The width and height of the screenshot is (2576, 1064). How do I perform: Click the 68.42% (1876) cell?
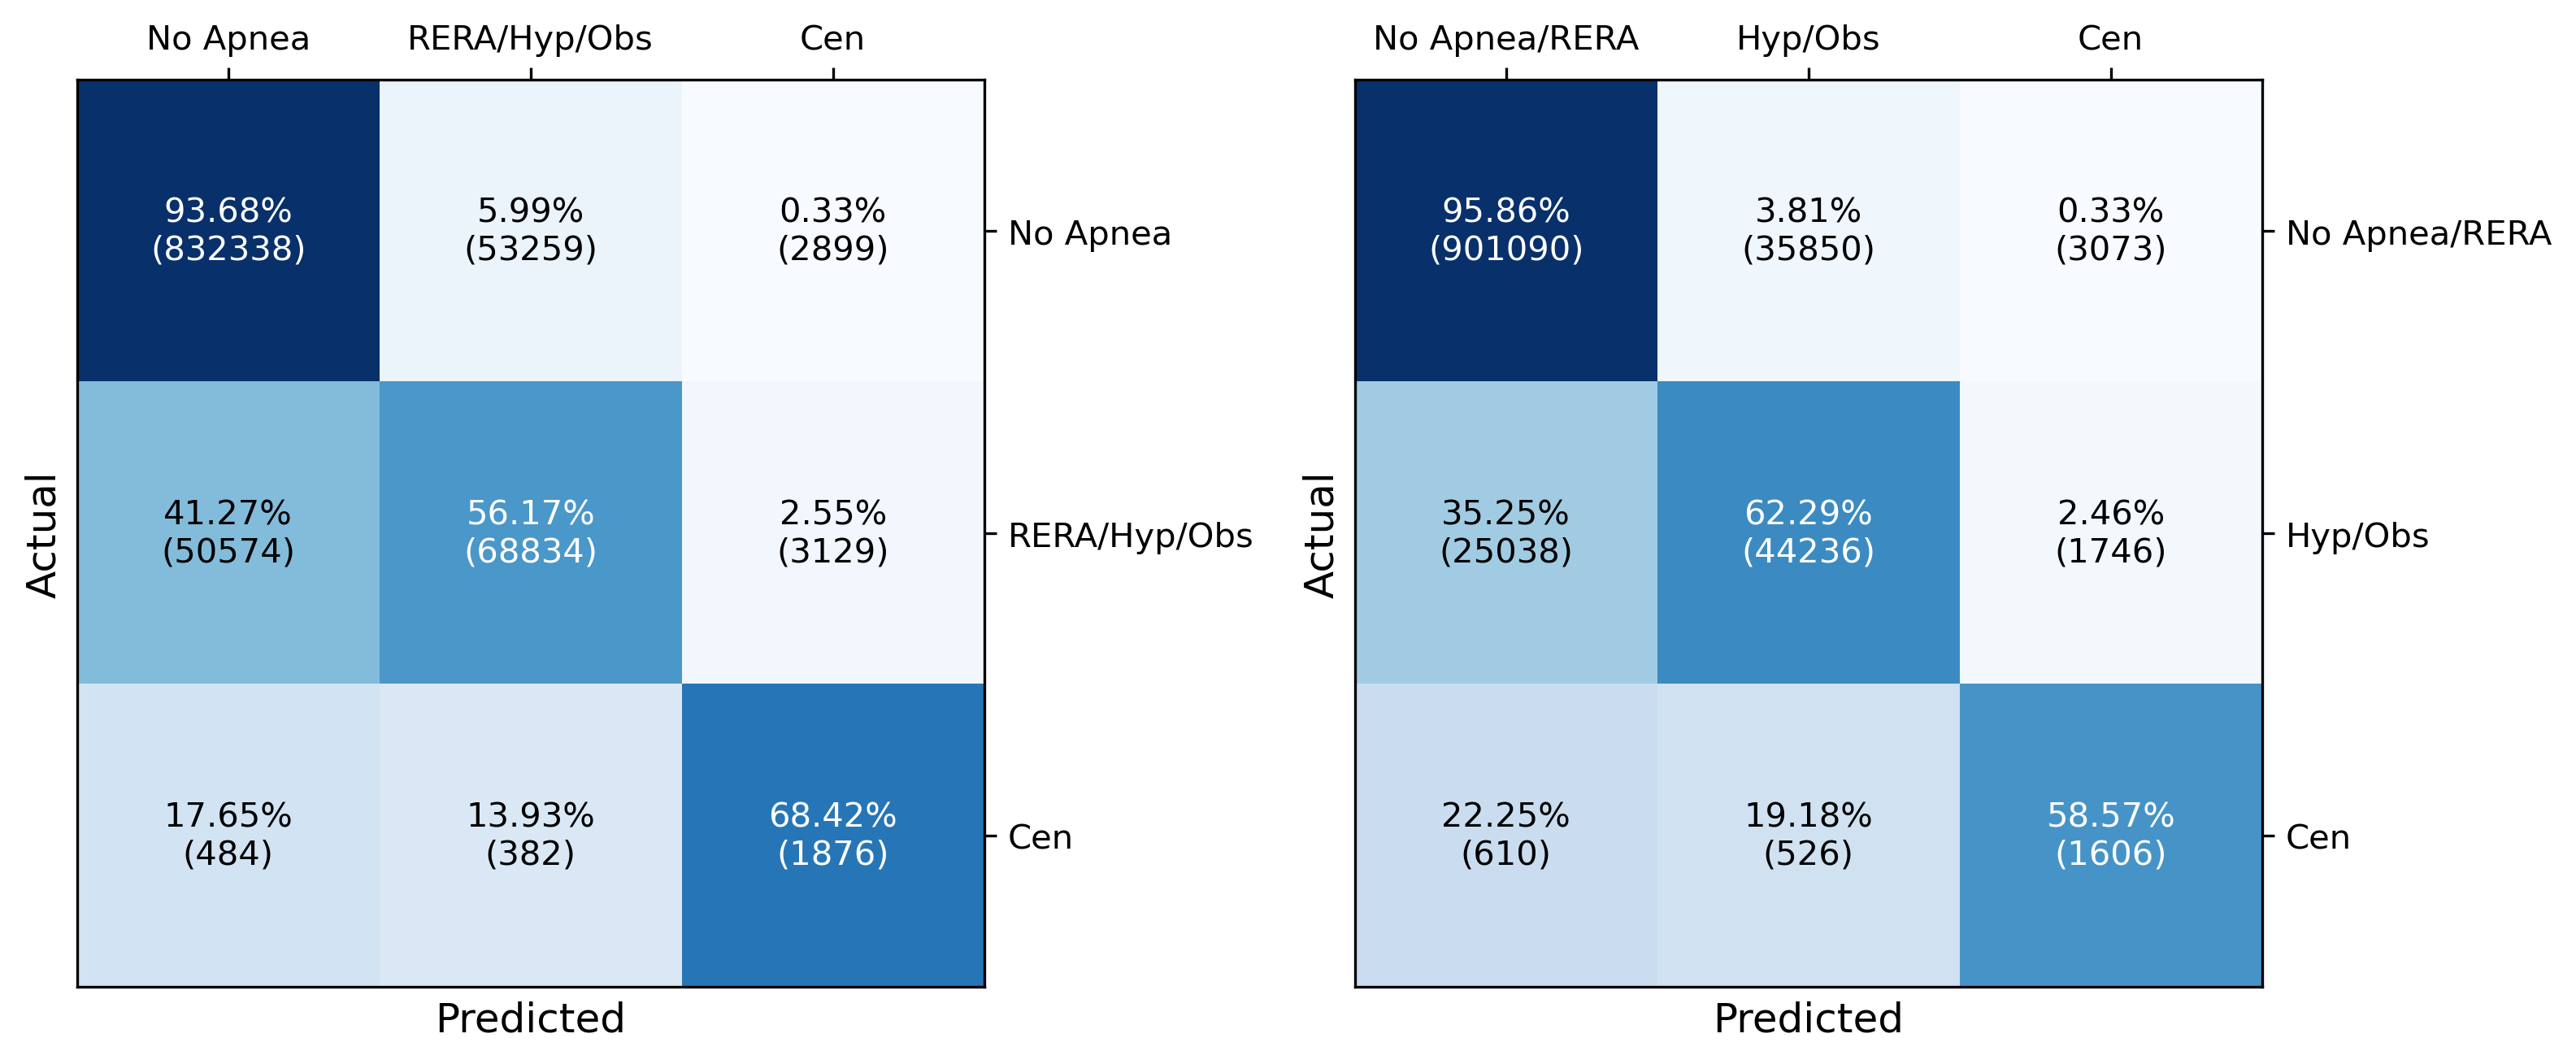click(832, 834)
